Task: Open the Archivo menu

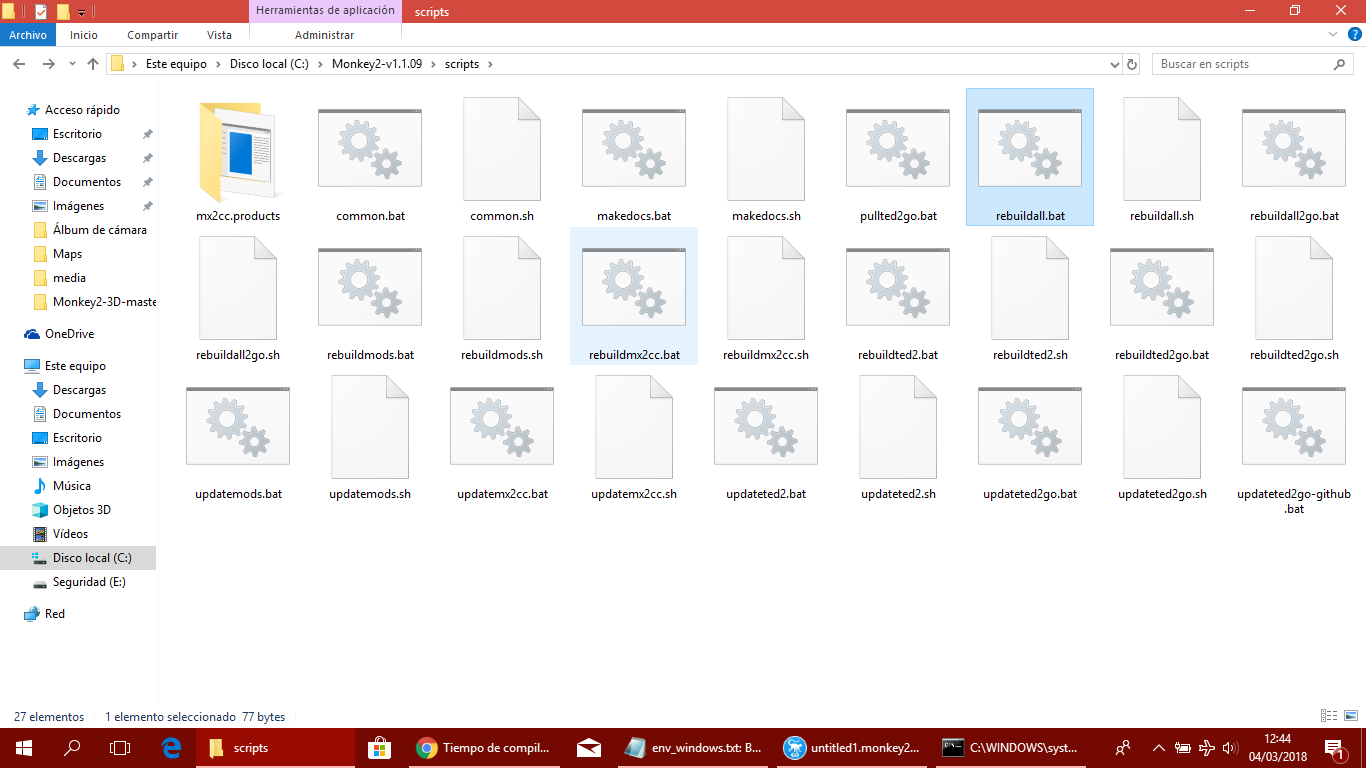Action: 28,35
